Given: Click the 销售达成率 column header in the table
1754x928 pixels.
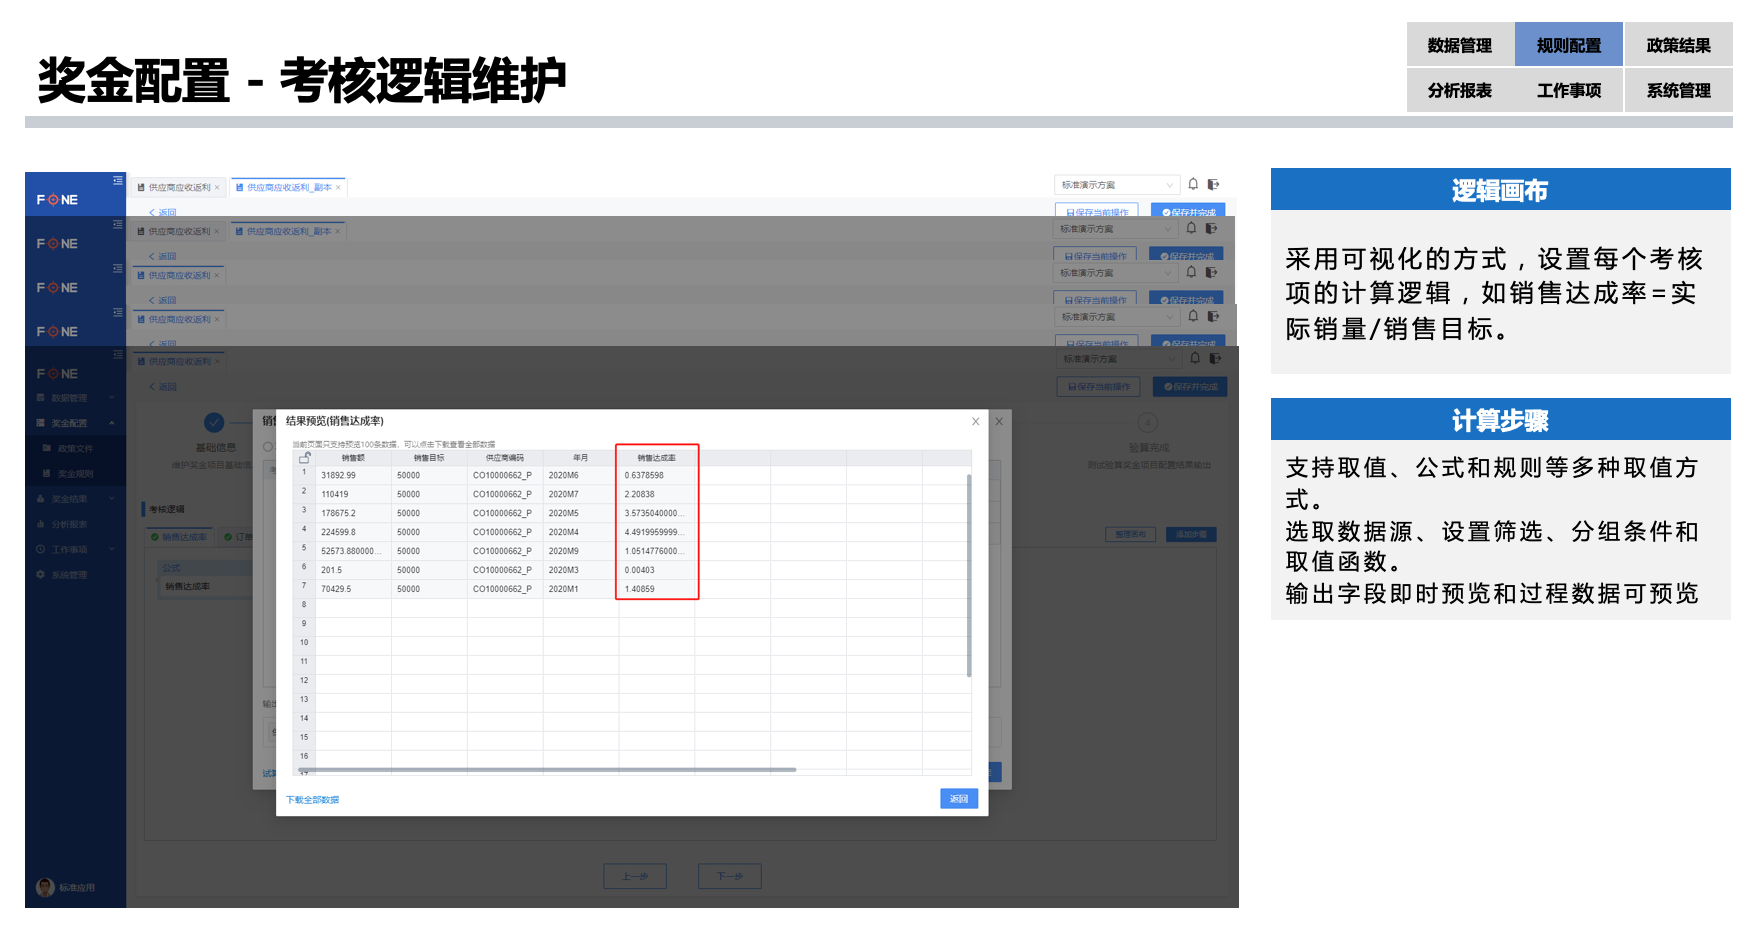Looking at the screenshot, I should coord(657,458).
